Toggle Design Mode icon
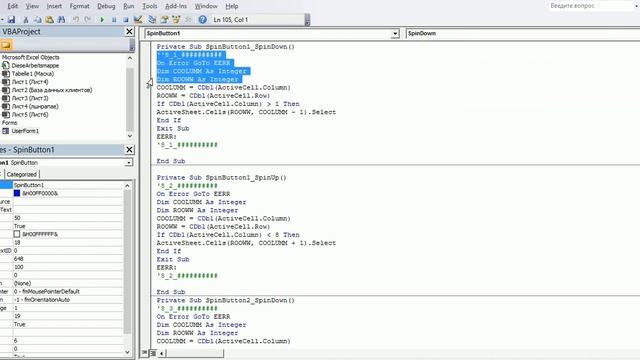The width and height of the screenshot is (640, 360). (138, 20)
